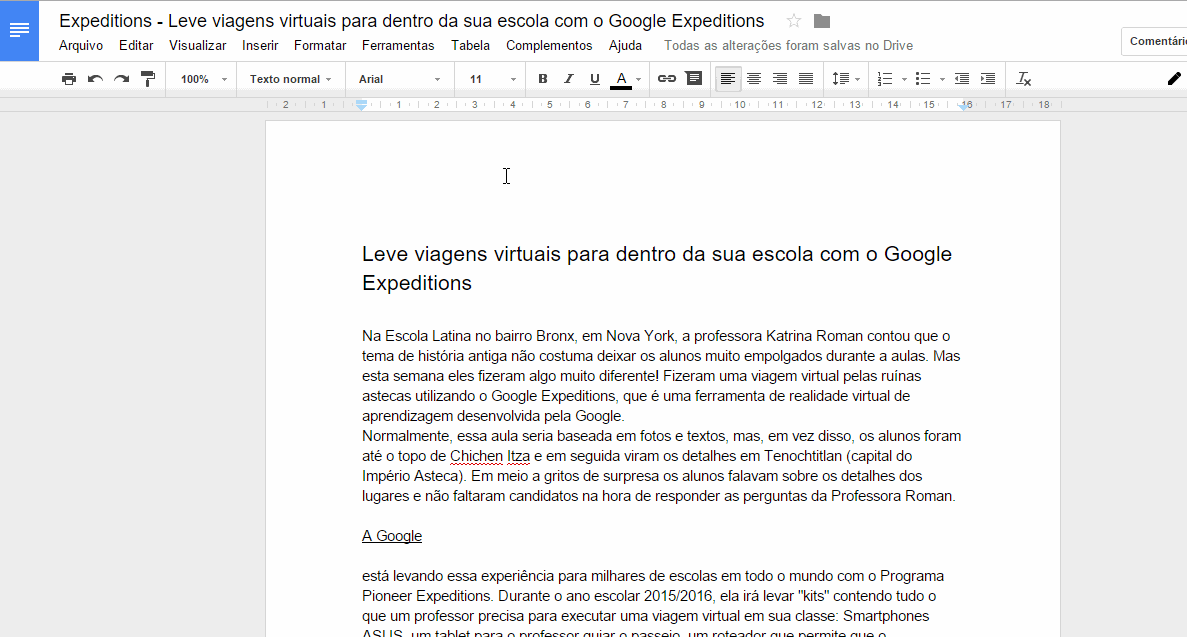Open the Docs home icon
Screen dimensions: 1187x637
click(x=19, y=30)
